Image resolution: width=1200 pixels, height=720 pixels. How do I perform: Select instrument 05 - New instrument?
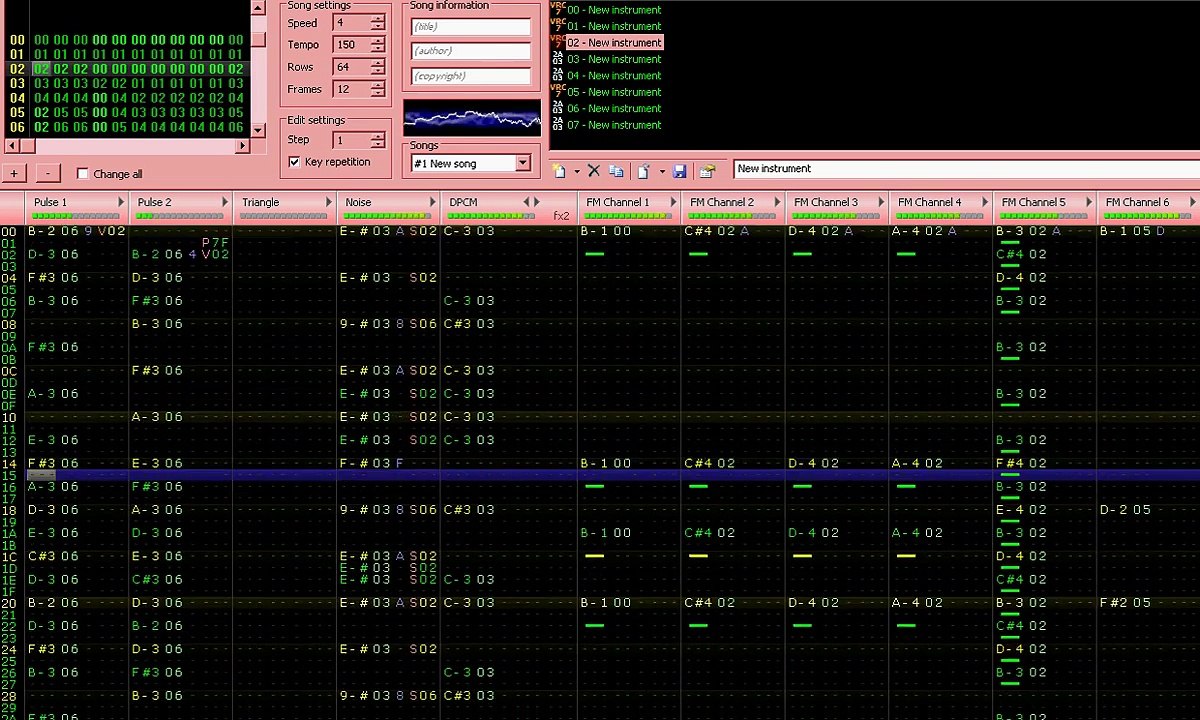point(614,92)
